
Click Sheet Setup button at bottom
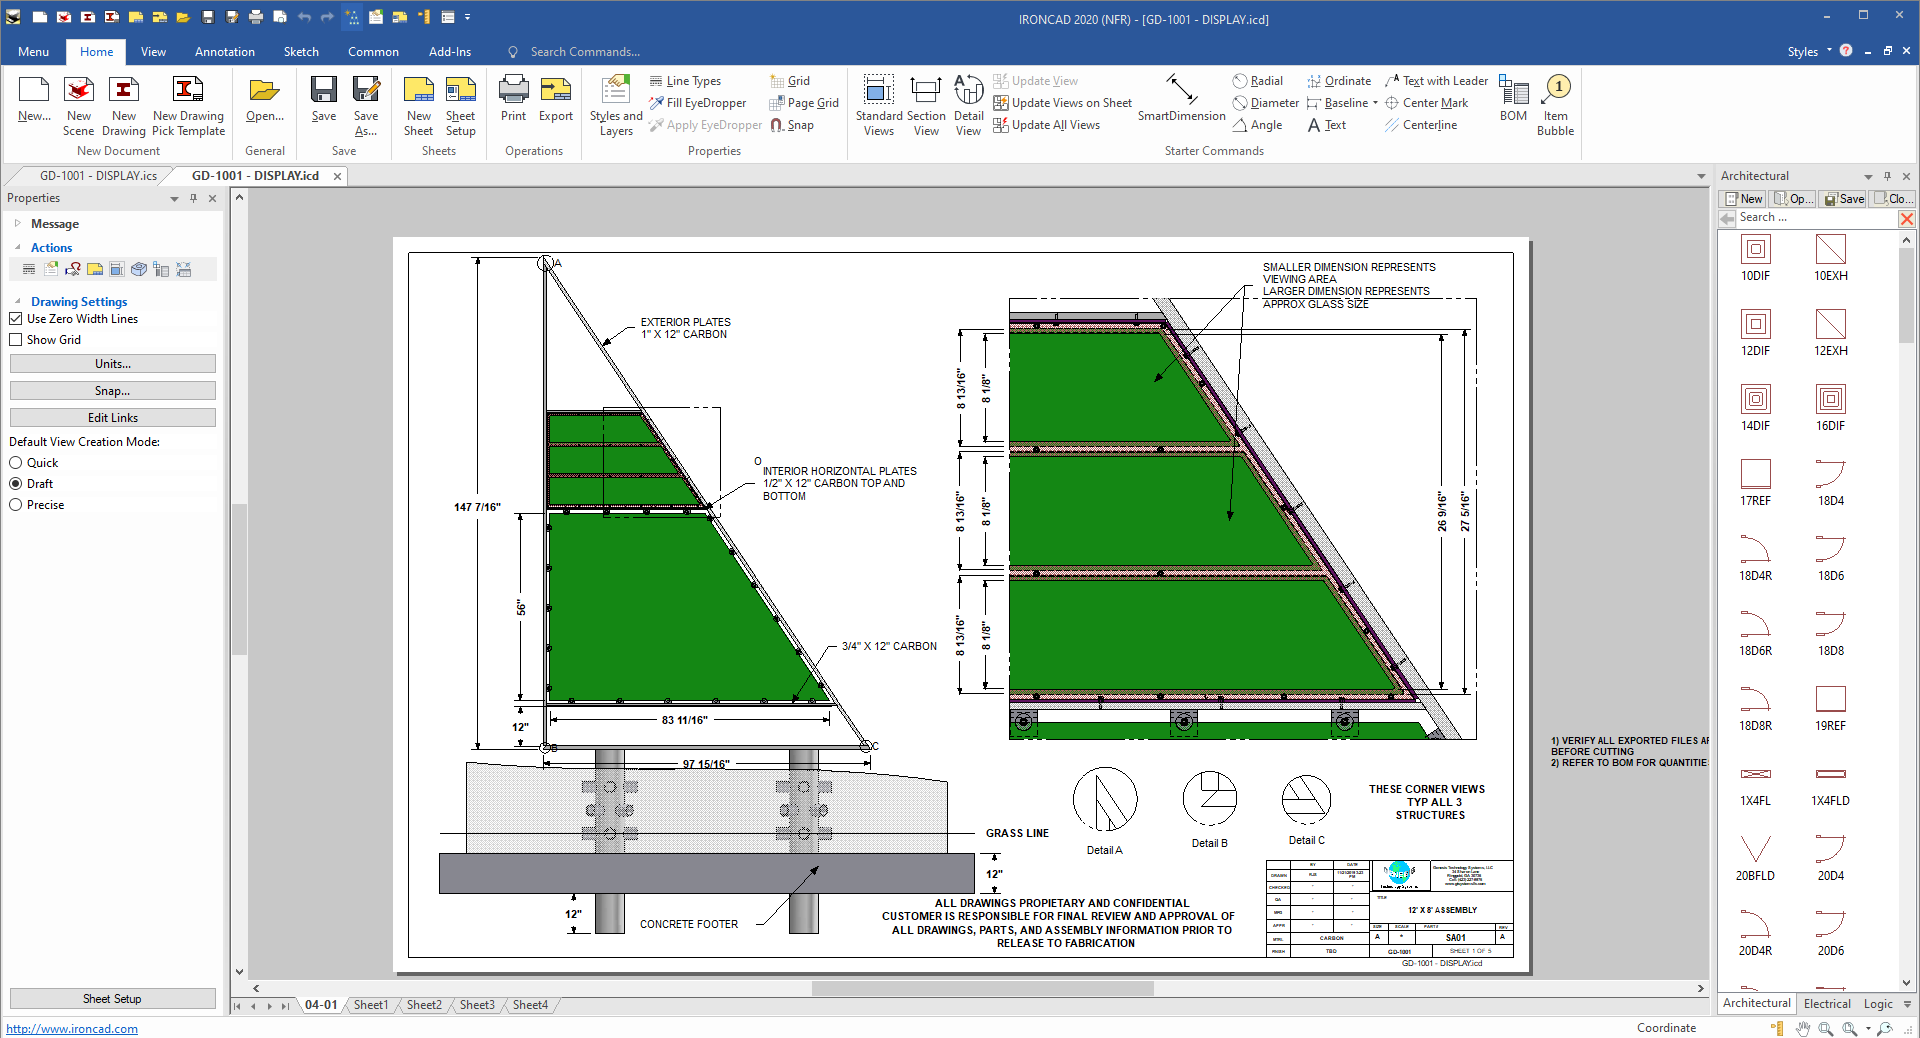pyautogui.click(x=113, y=999)
